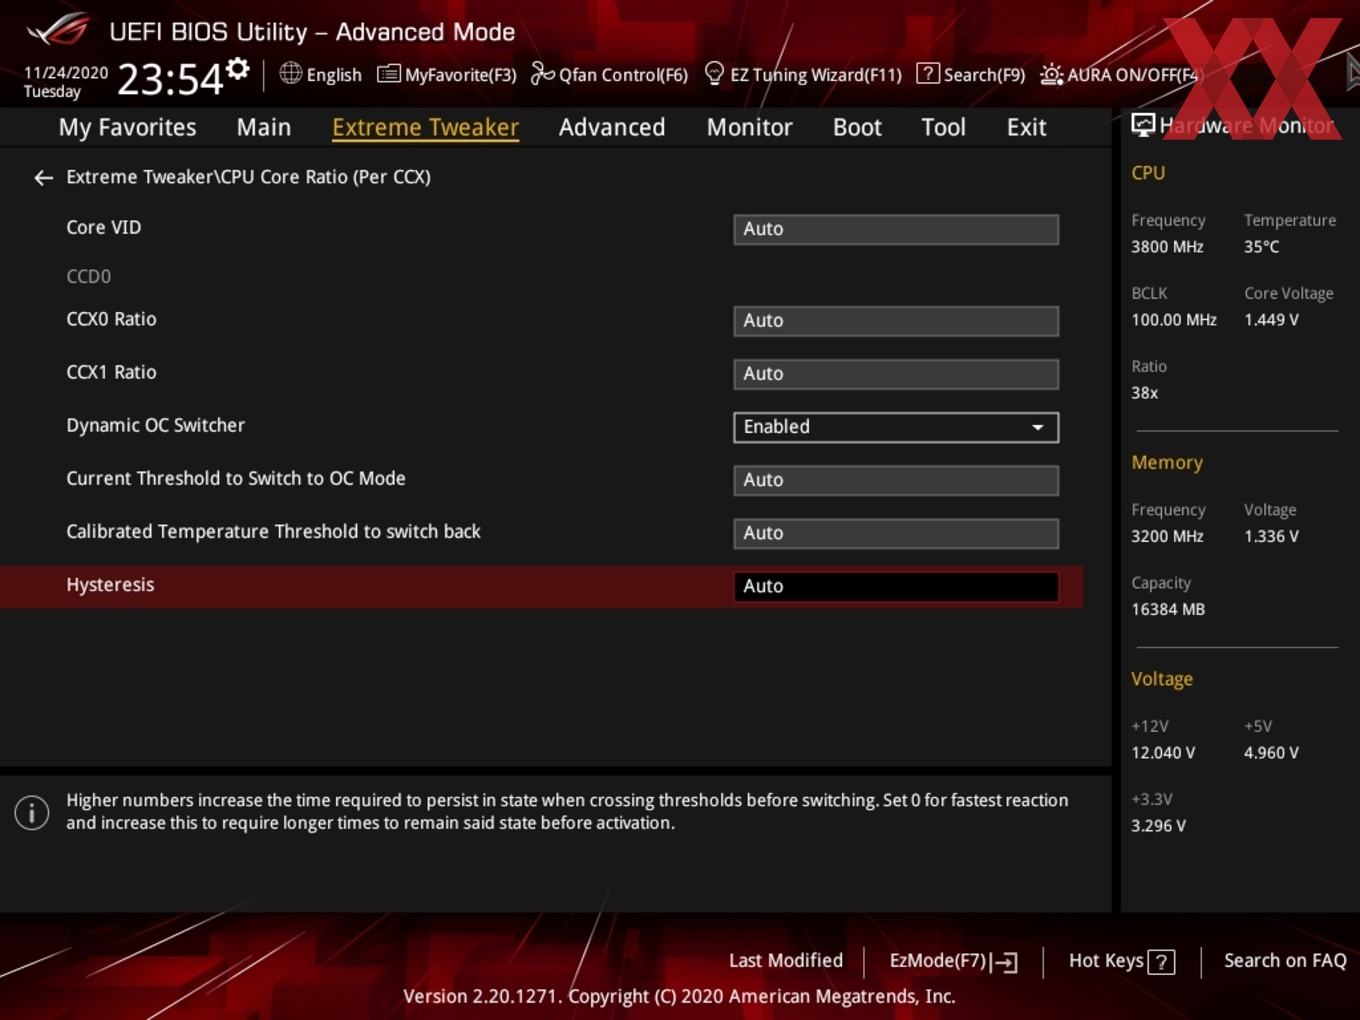This screenshot has height=1020, width=1360.
Task: Click the Voltage section heading
Action: coord(1162,678)
